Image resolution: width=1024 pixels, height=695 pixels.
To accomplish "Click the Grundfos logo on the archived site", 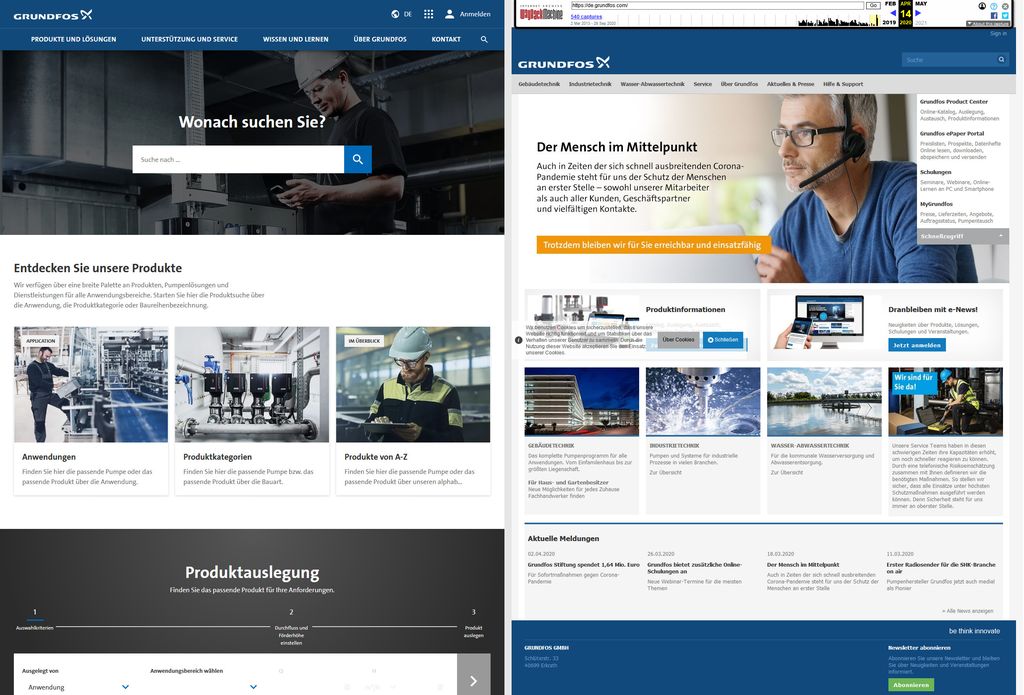I will (x=564, y=63).
